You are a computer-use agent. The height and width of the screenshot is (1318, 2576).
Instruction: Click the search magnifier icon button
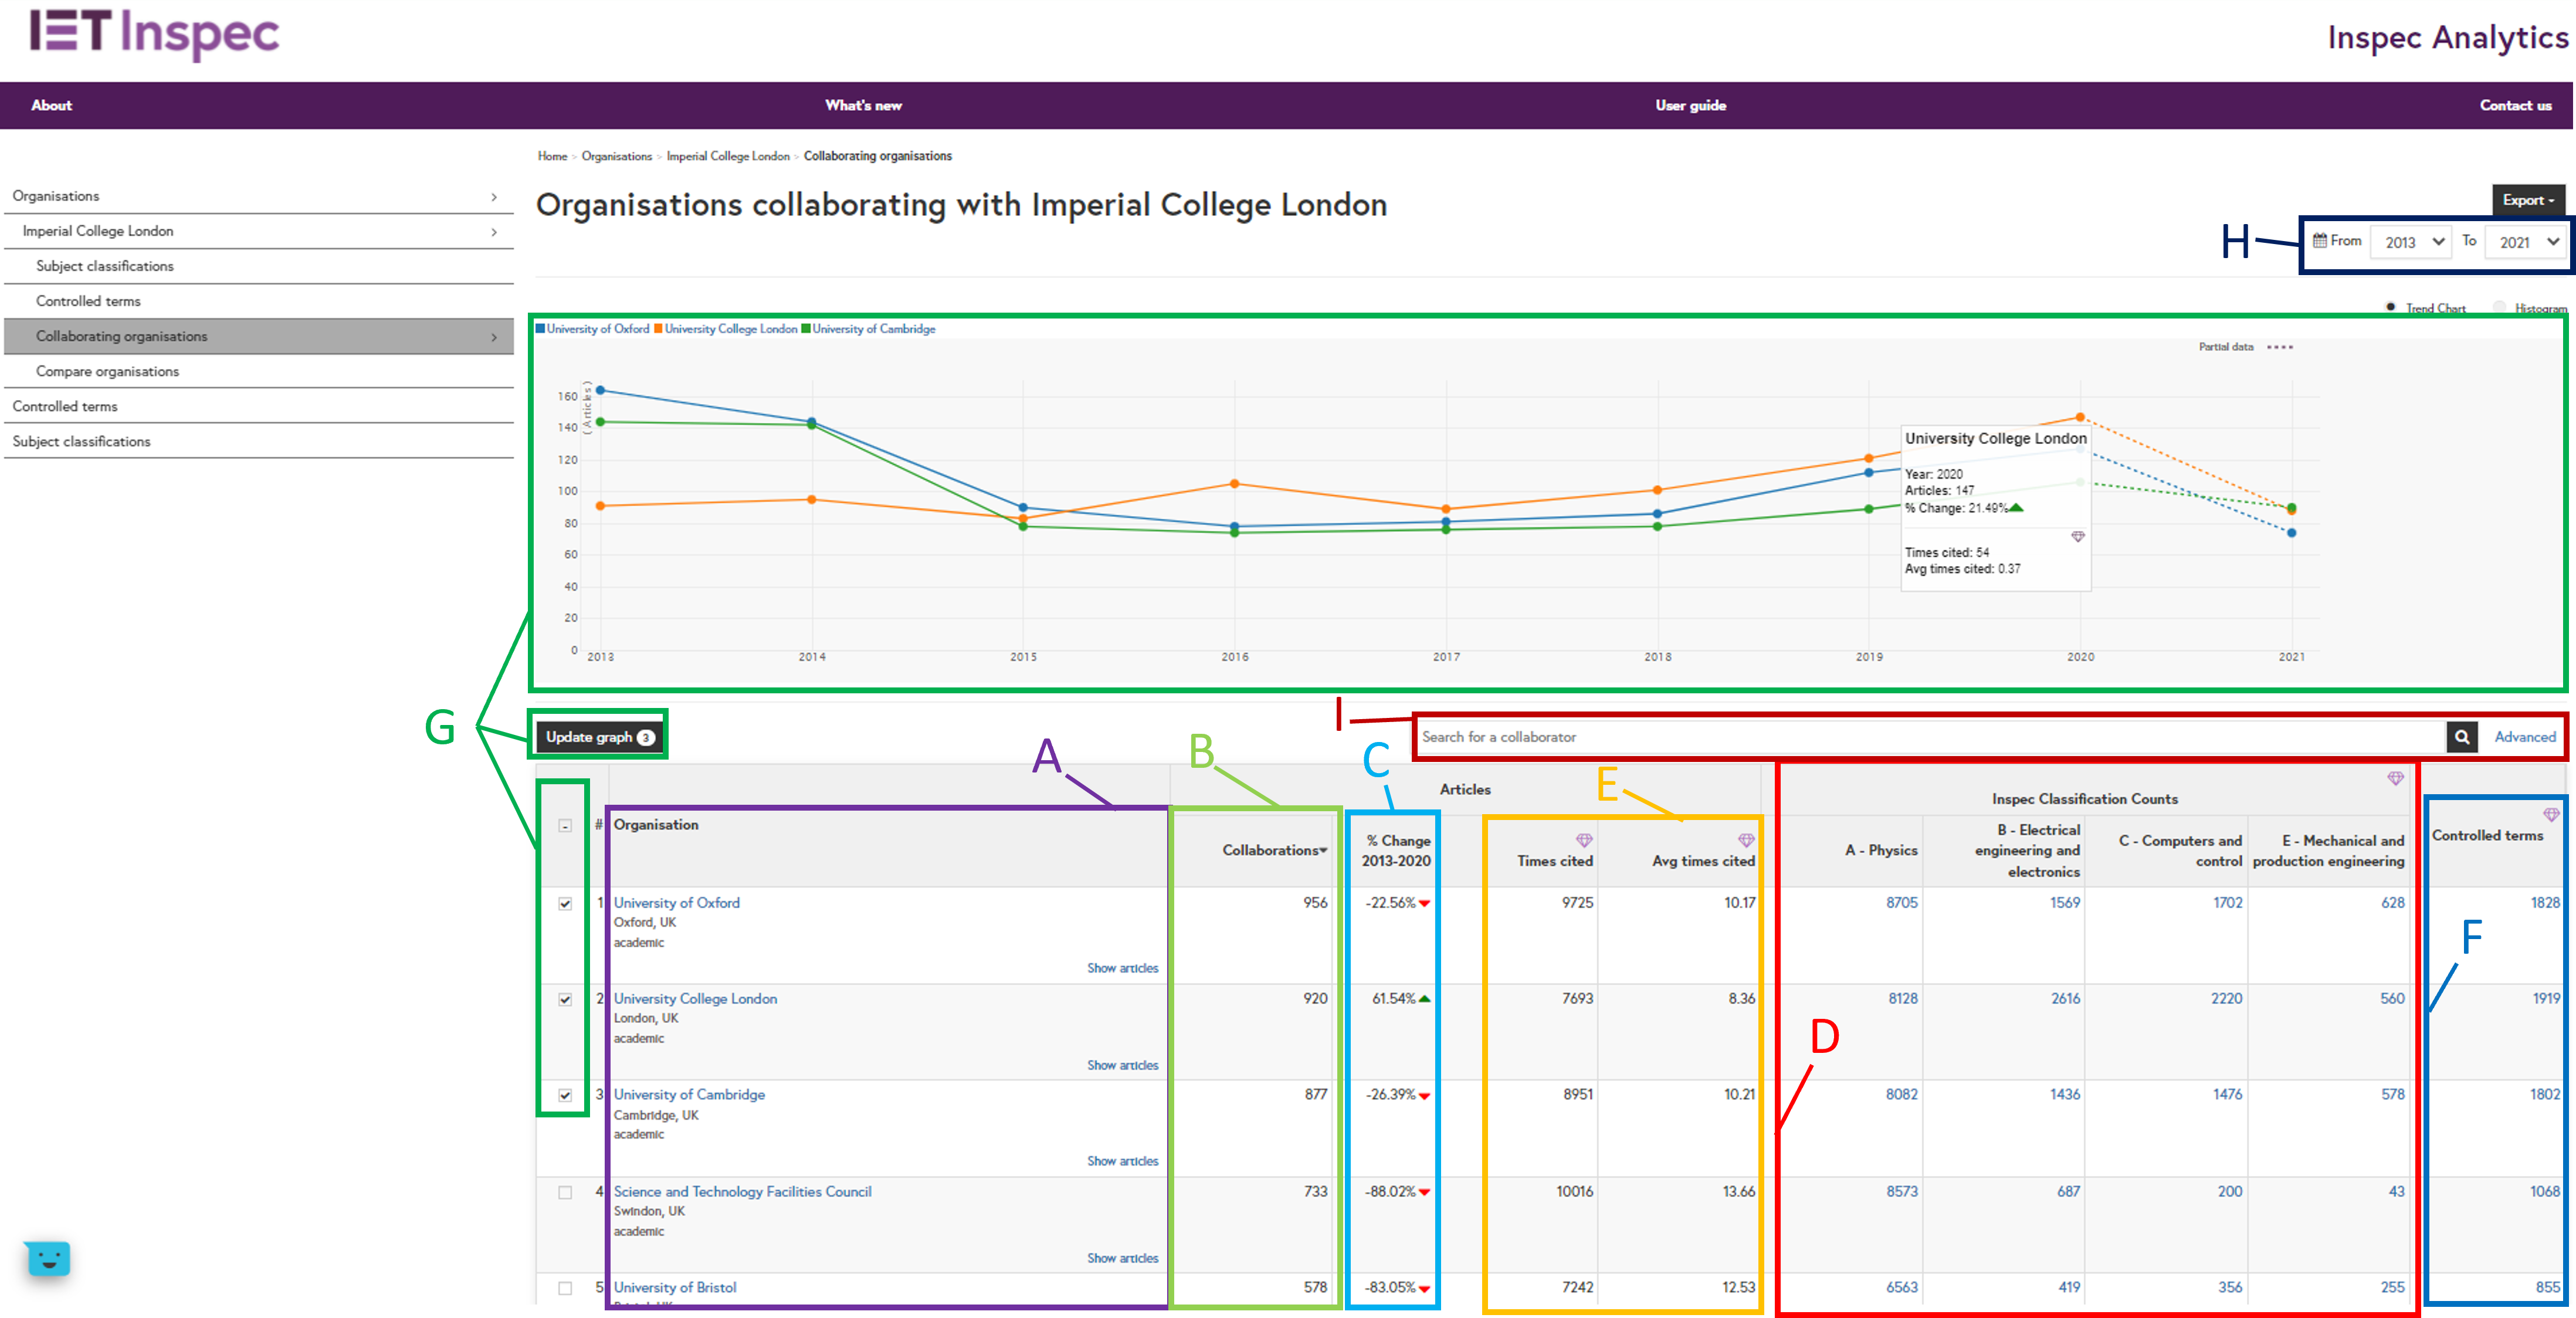[x=2461, y=737]
